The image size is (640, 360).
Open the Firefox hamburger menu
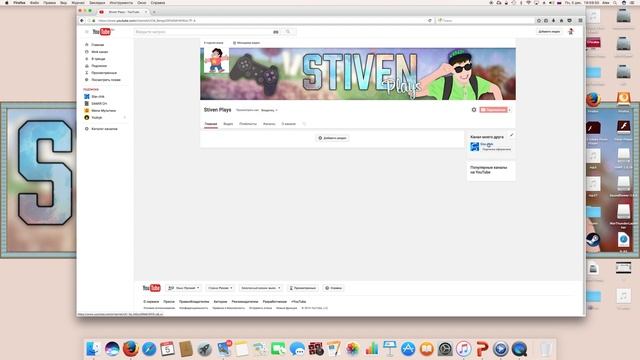click(580, 20)
